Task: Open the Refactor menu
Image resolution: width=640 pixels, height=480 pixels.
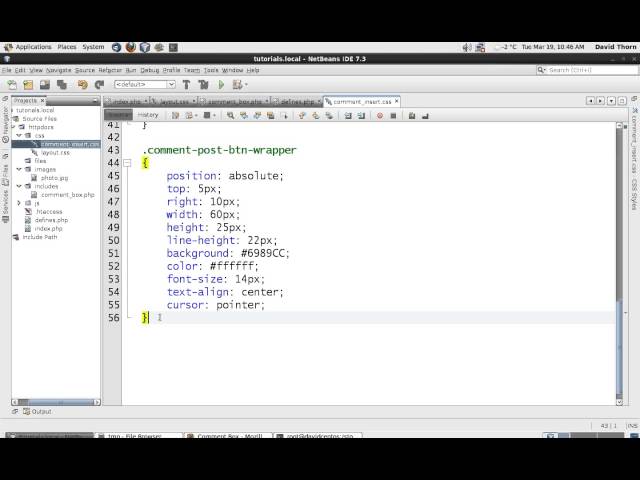Action: pos(110,70)
